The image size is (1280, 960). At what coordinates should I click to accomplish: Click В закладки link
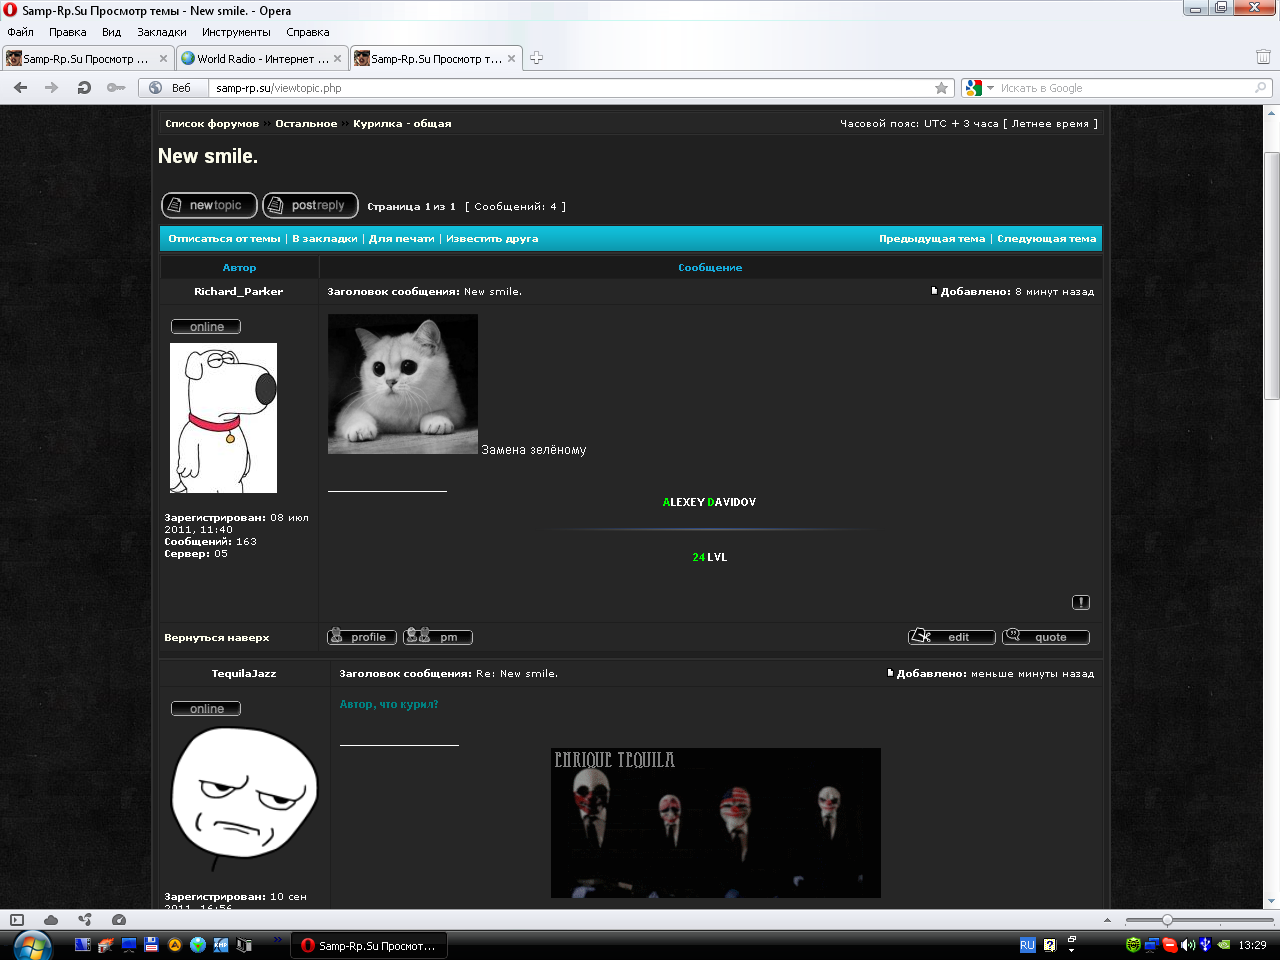click(325, 239)
